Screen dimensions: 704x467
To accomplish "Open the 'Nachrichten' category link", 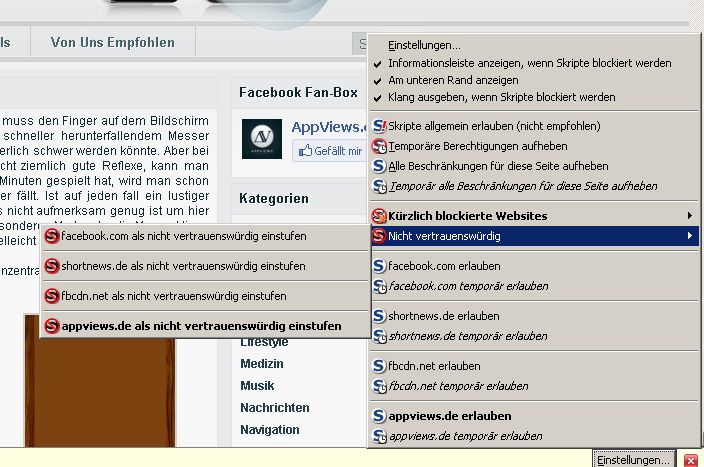I will pos(275,408).
